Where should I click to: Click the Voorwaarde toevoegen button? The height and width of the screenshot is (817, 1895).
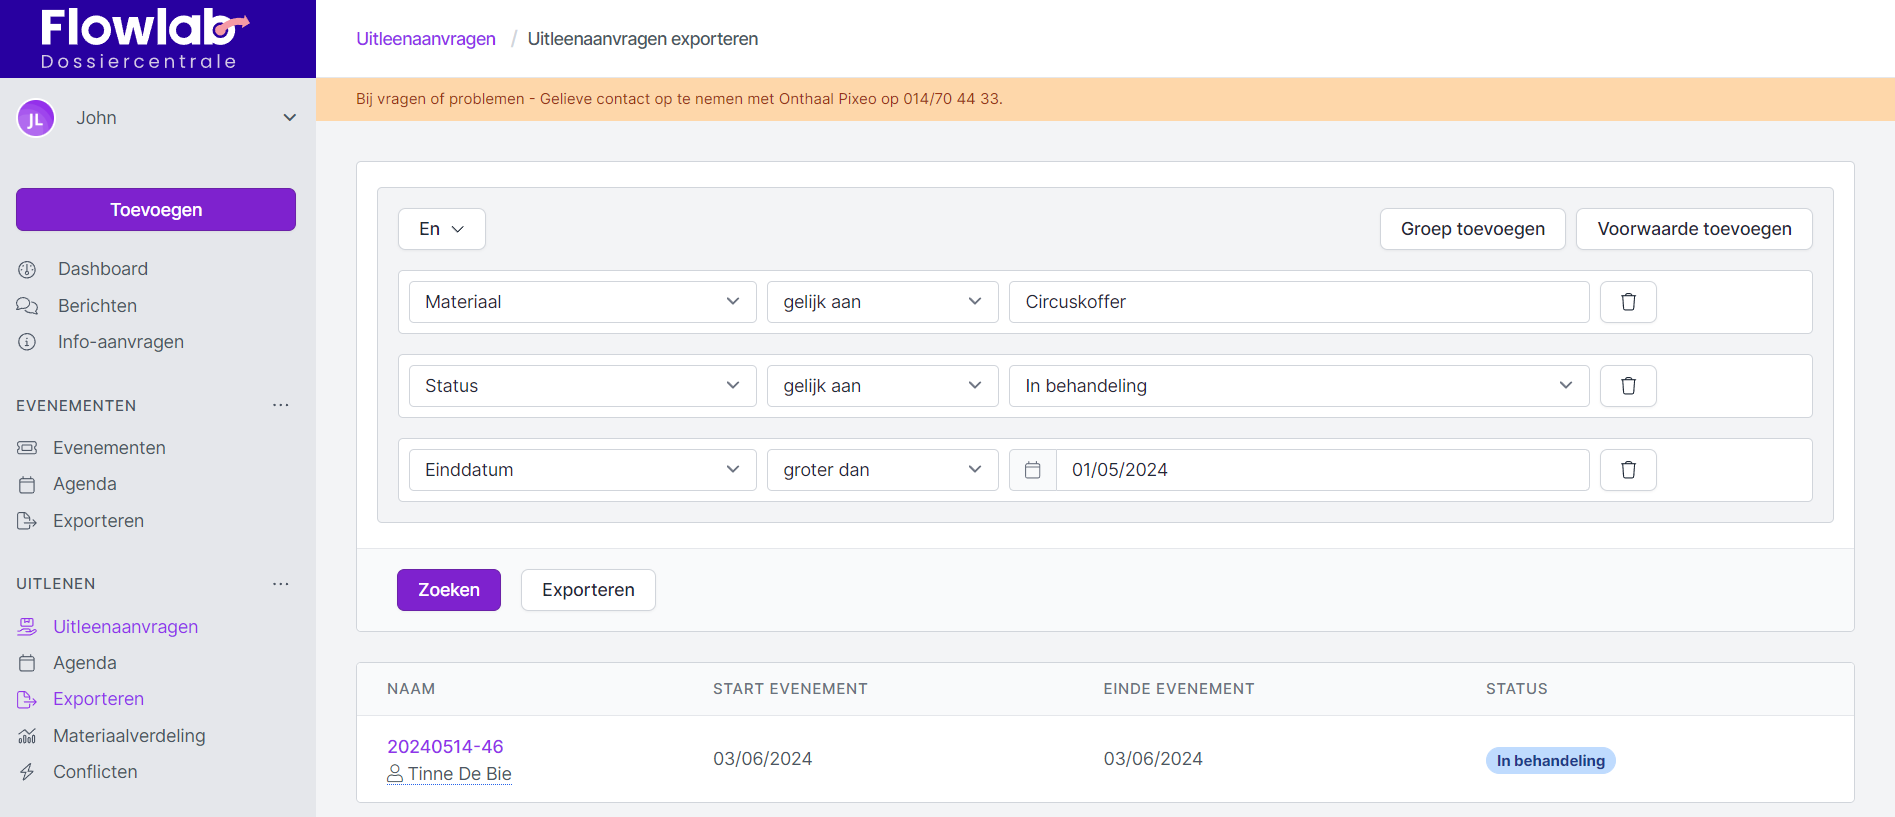click(x=1693, y=229)
